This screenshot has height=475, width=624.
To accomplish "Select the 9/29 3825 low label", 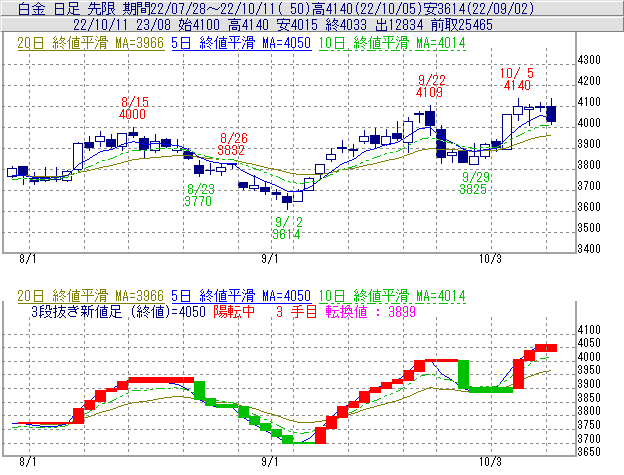I will coord(474,183).
